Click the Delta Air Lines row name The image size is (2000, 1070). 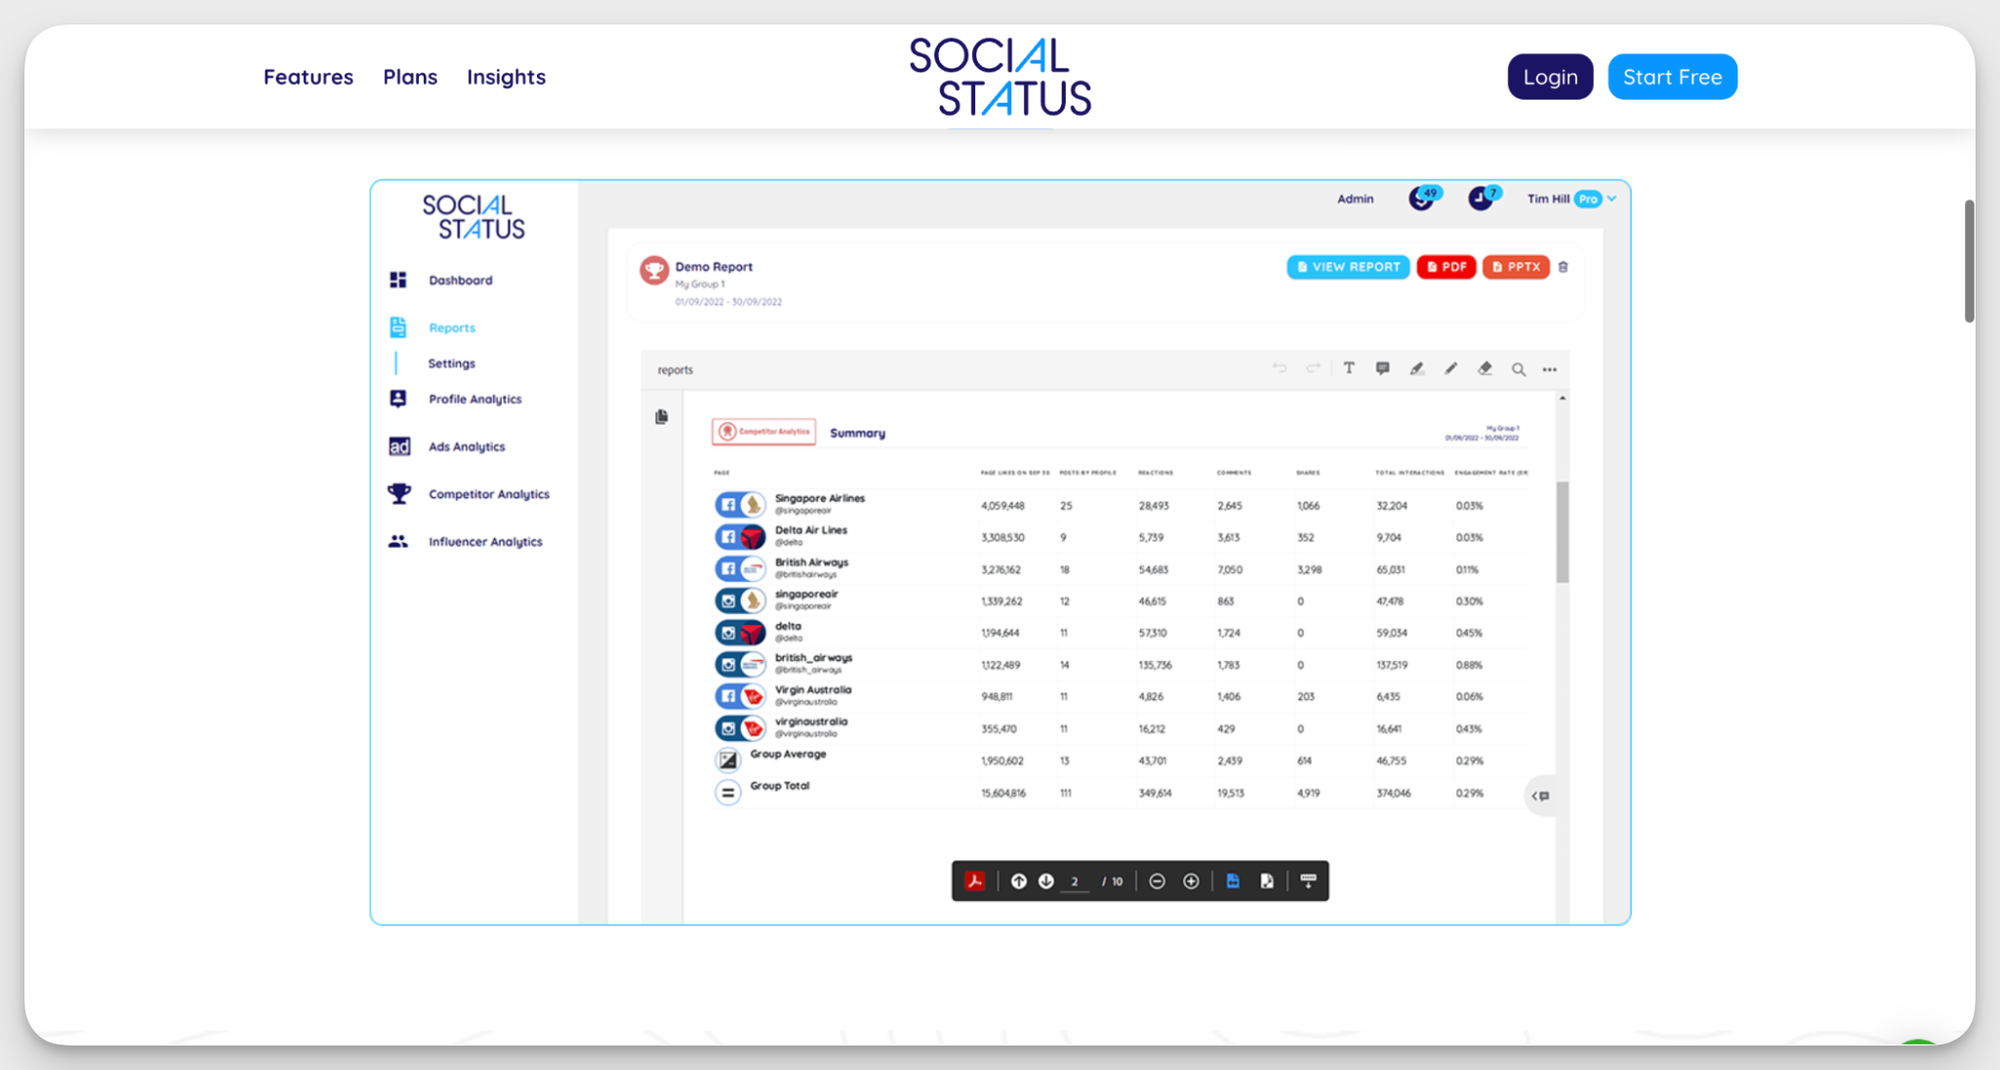click(x=810, y=530)
